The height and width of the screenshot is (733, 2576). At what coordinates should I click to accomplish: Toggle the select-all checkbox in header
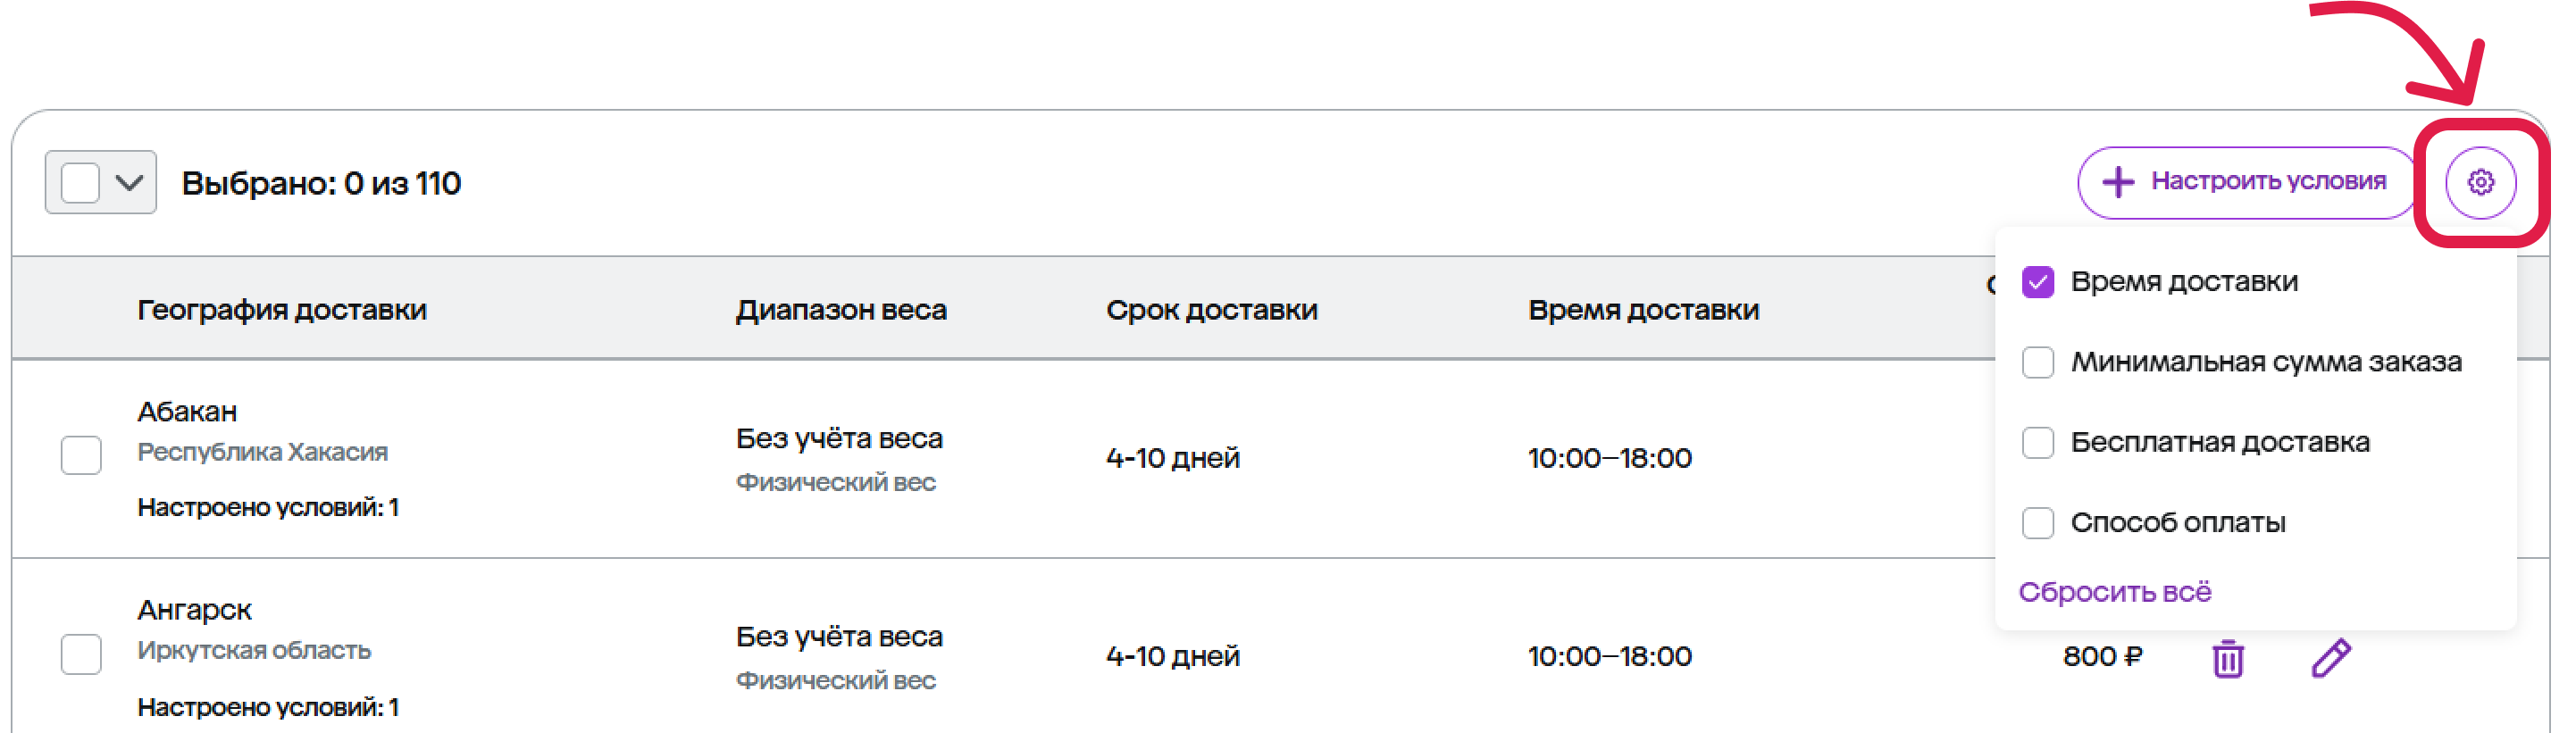[80, 183]
